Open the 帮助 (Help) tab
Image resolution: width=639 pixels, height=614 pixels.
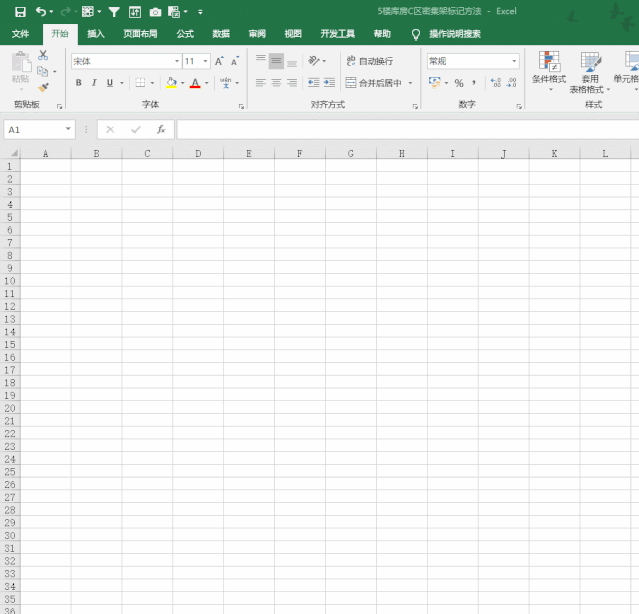pos(382,34)
